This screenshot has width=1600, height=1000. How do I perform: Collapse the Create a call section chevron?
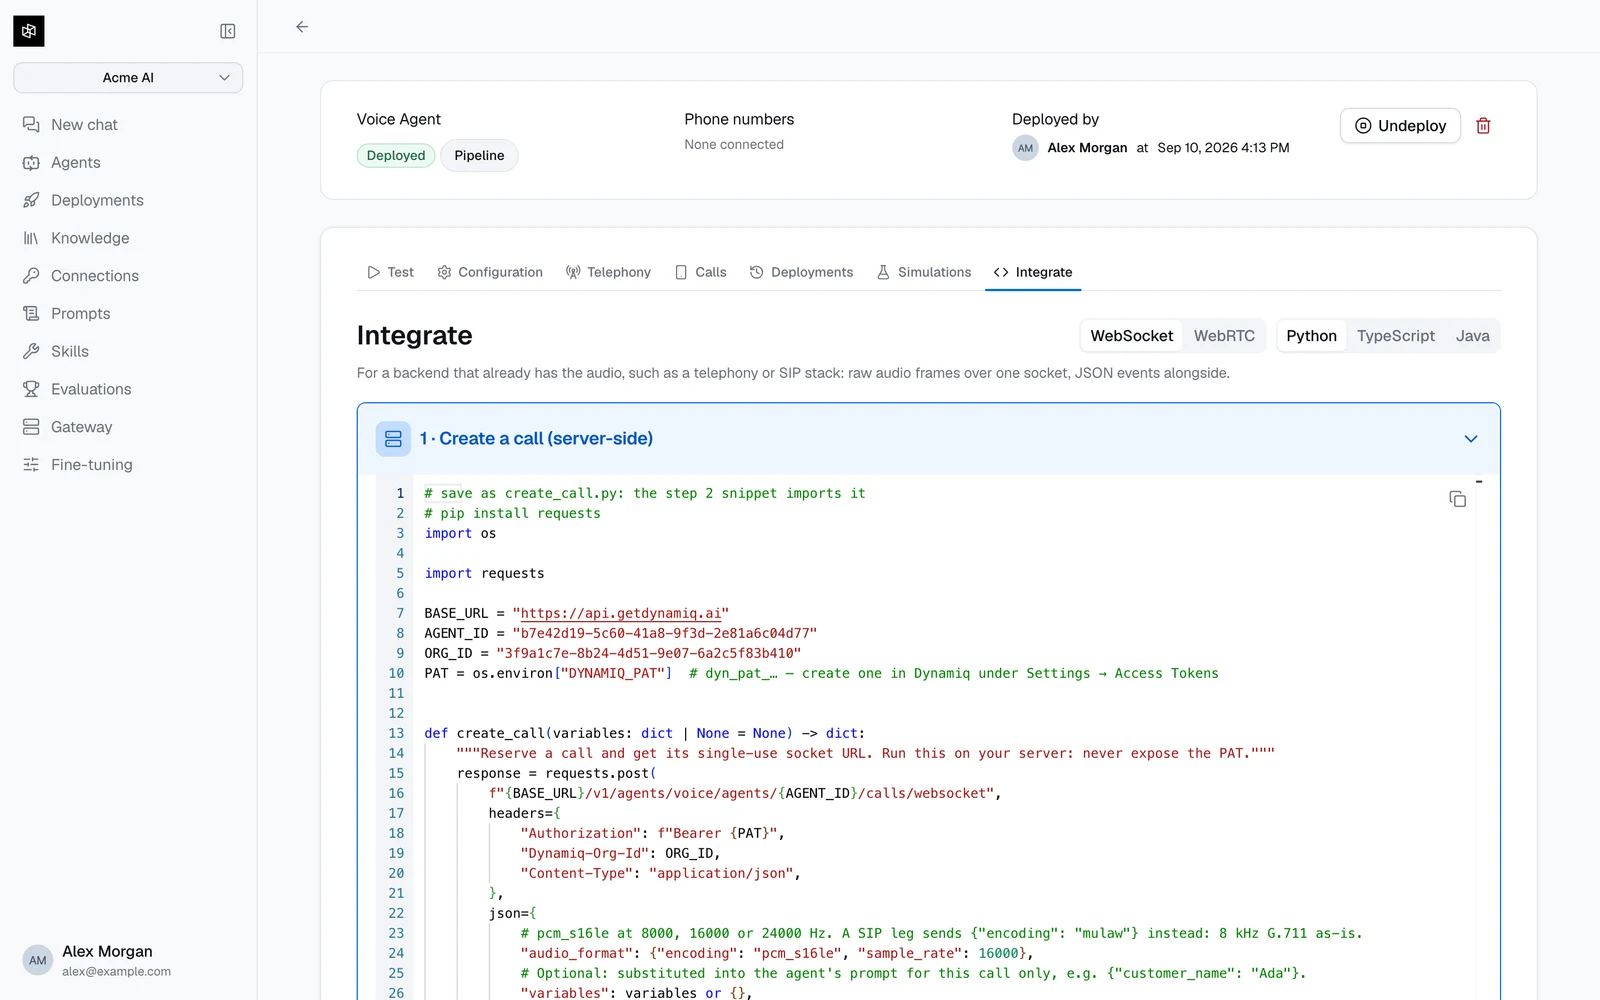[x=1471, y=439]
